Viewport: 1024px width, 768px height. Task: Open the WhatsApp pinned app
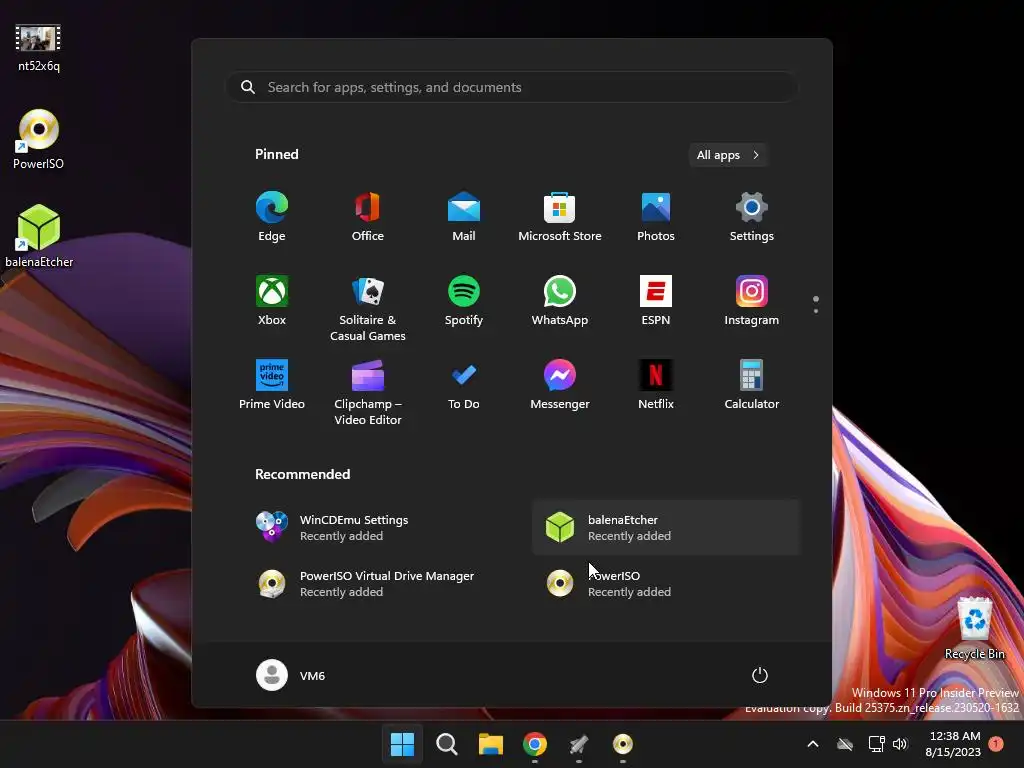560,300
